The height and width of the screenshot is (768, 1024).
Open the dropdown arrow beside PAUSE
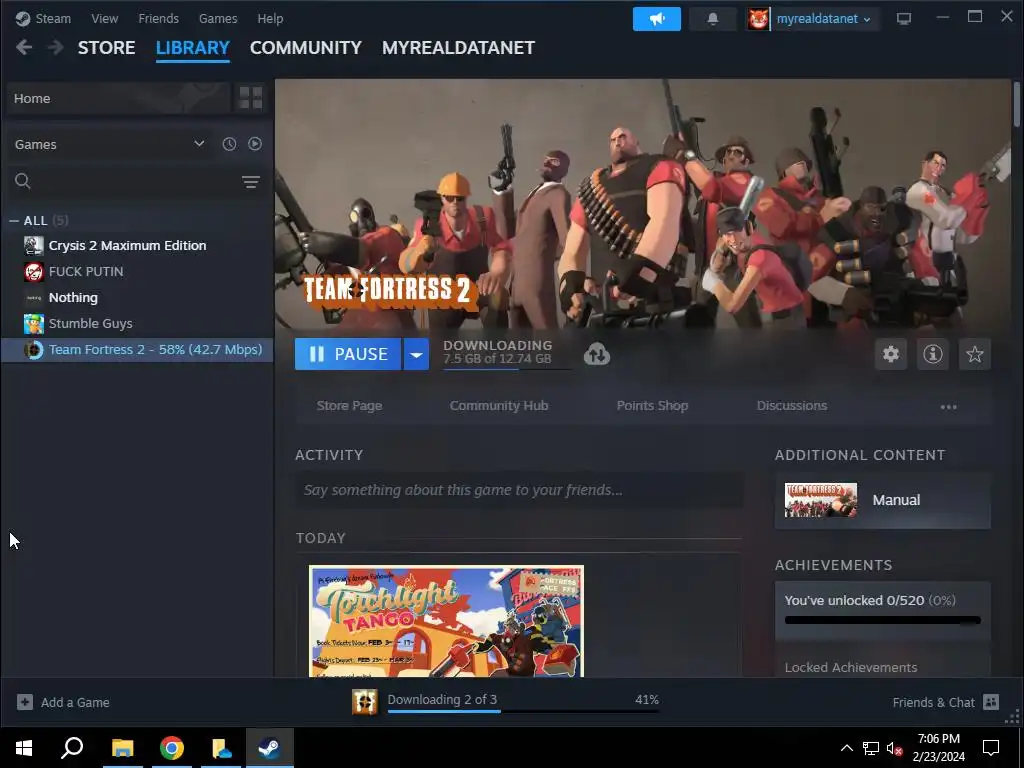[x=416, y=354]
